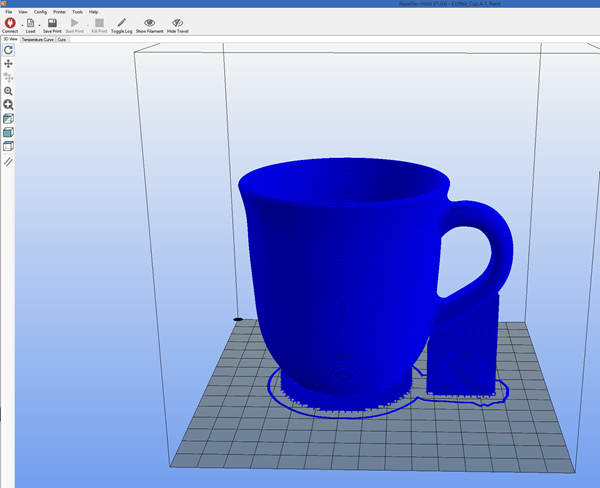Toggle parallel projection diagonal lines icon
This screenshot has height=488, width=600.
tap(9, 160)
